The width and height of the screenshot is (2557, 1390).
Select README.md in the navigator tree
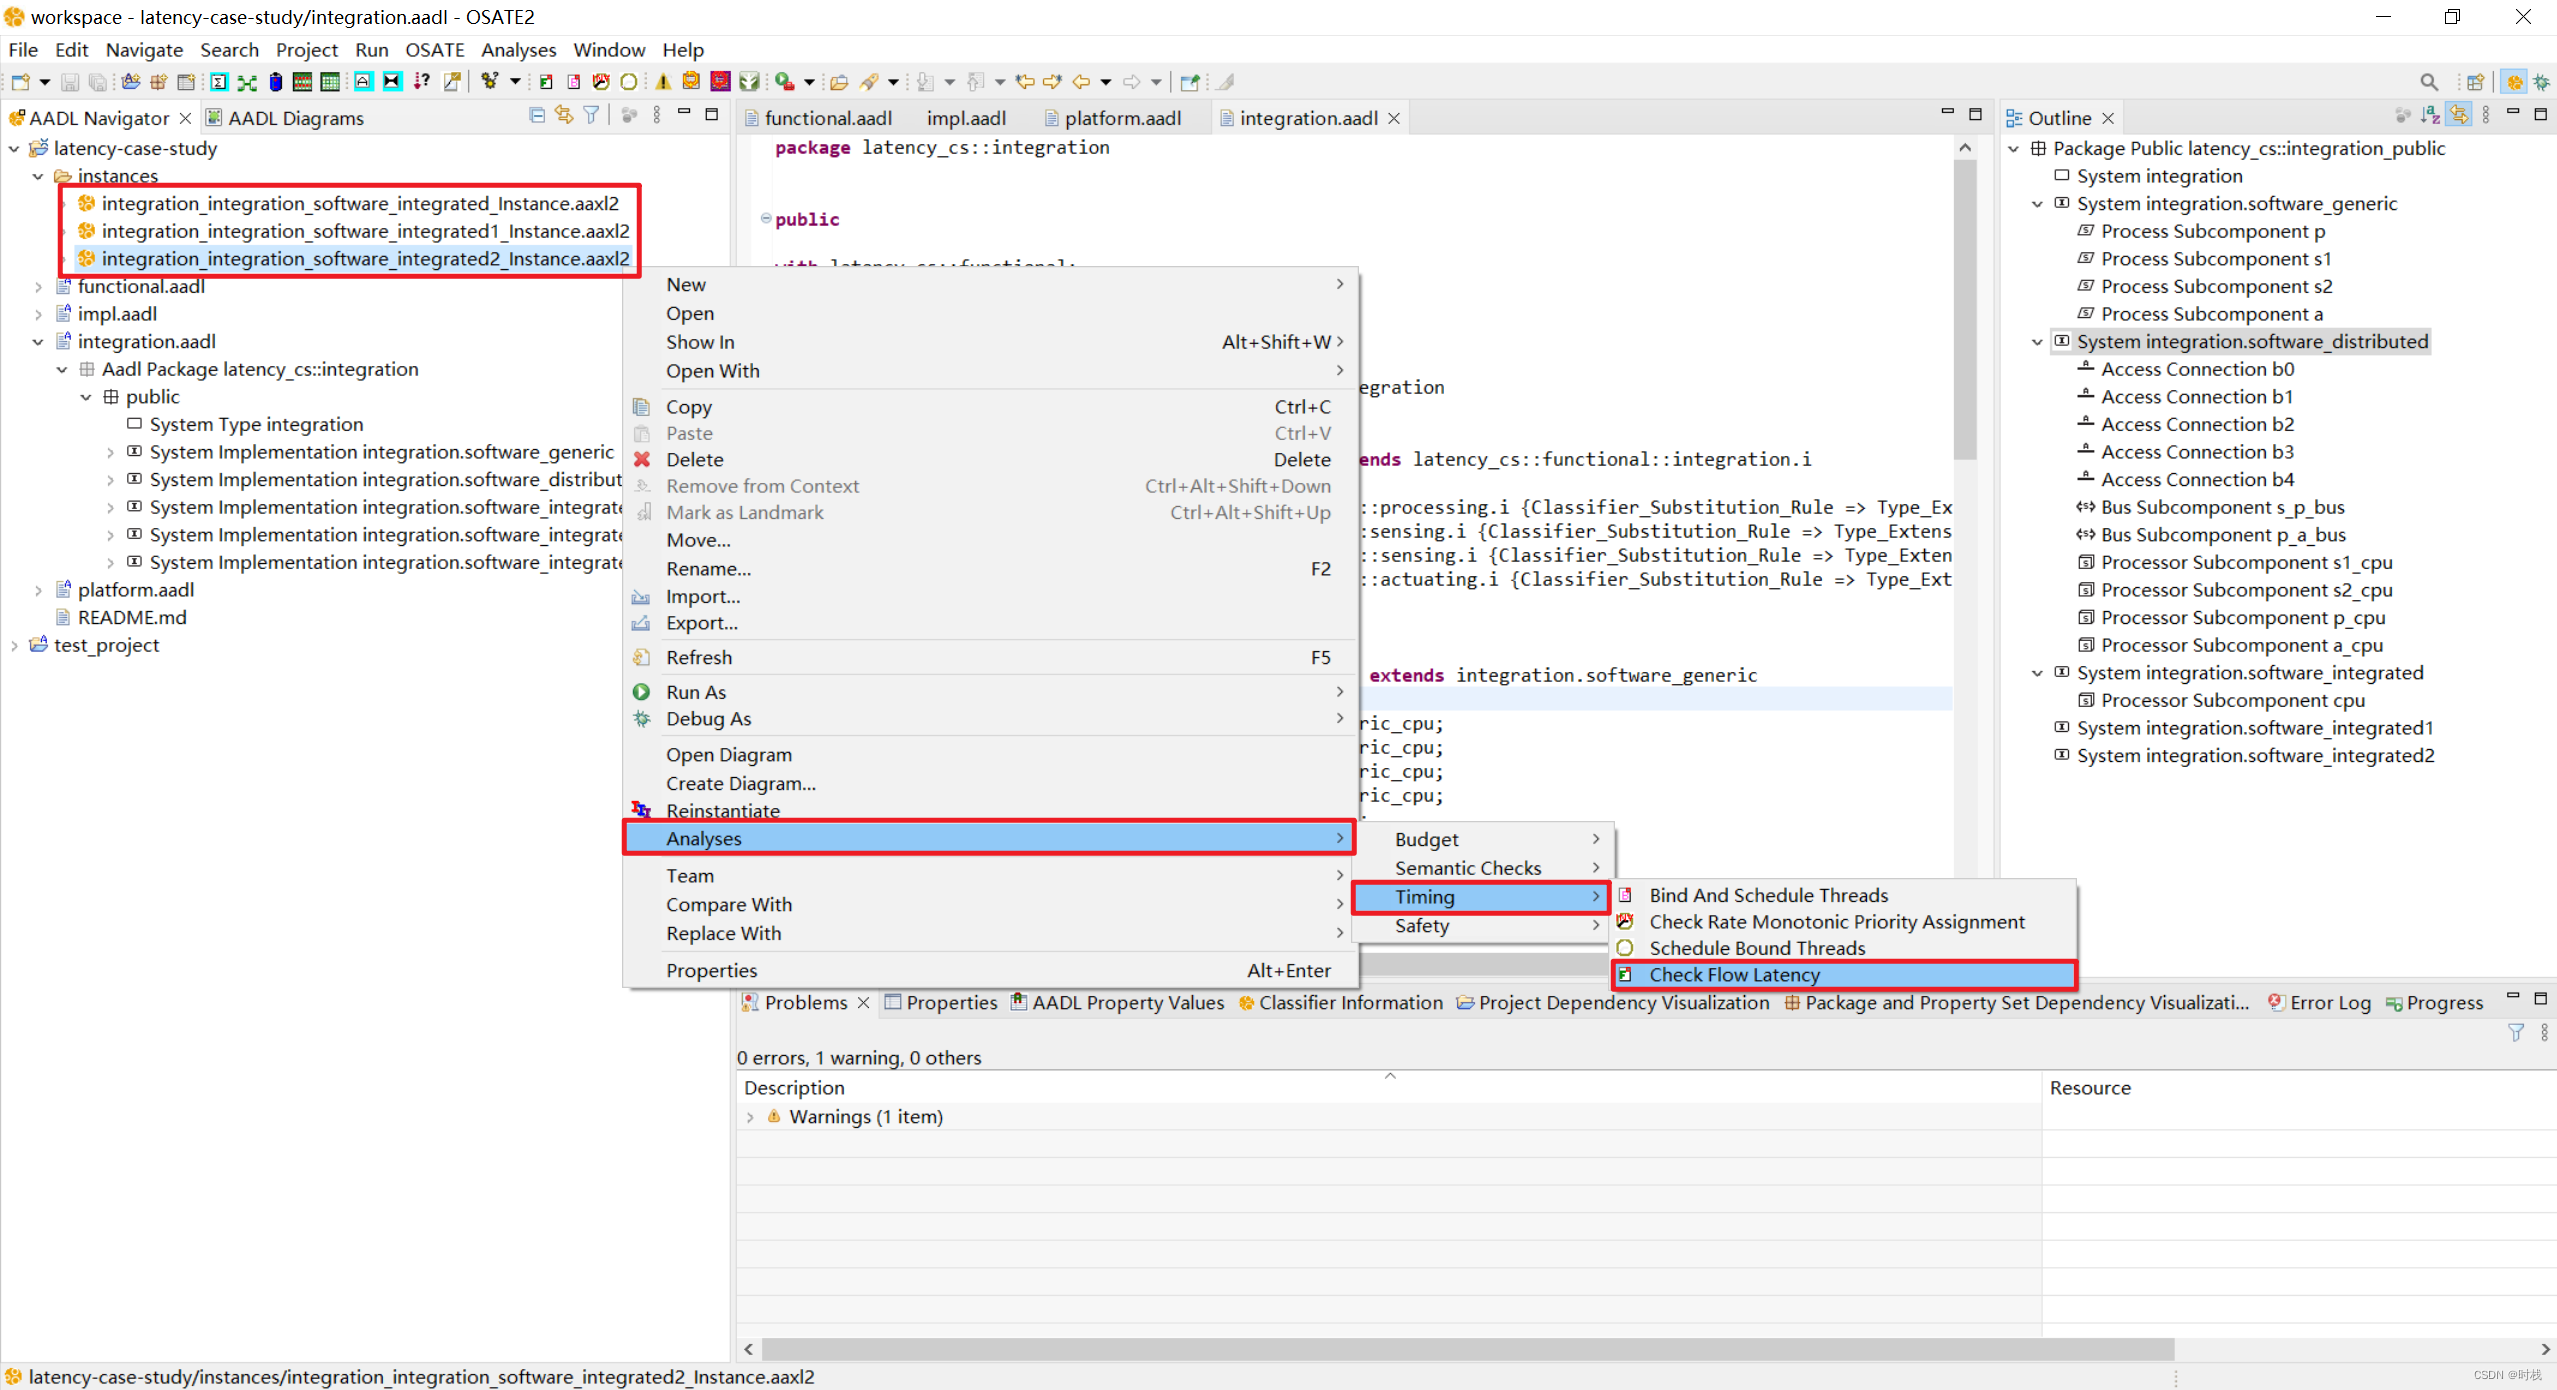132,618
